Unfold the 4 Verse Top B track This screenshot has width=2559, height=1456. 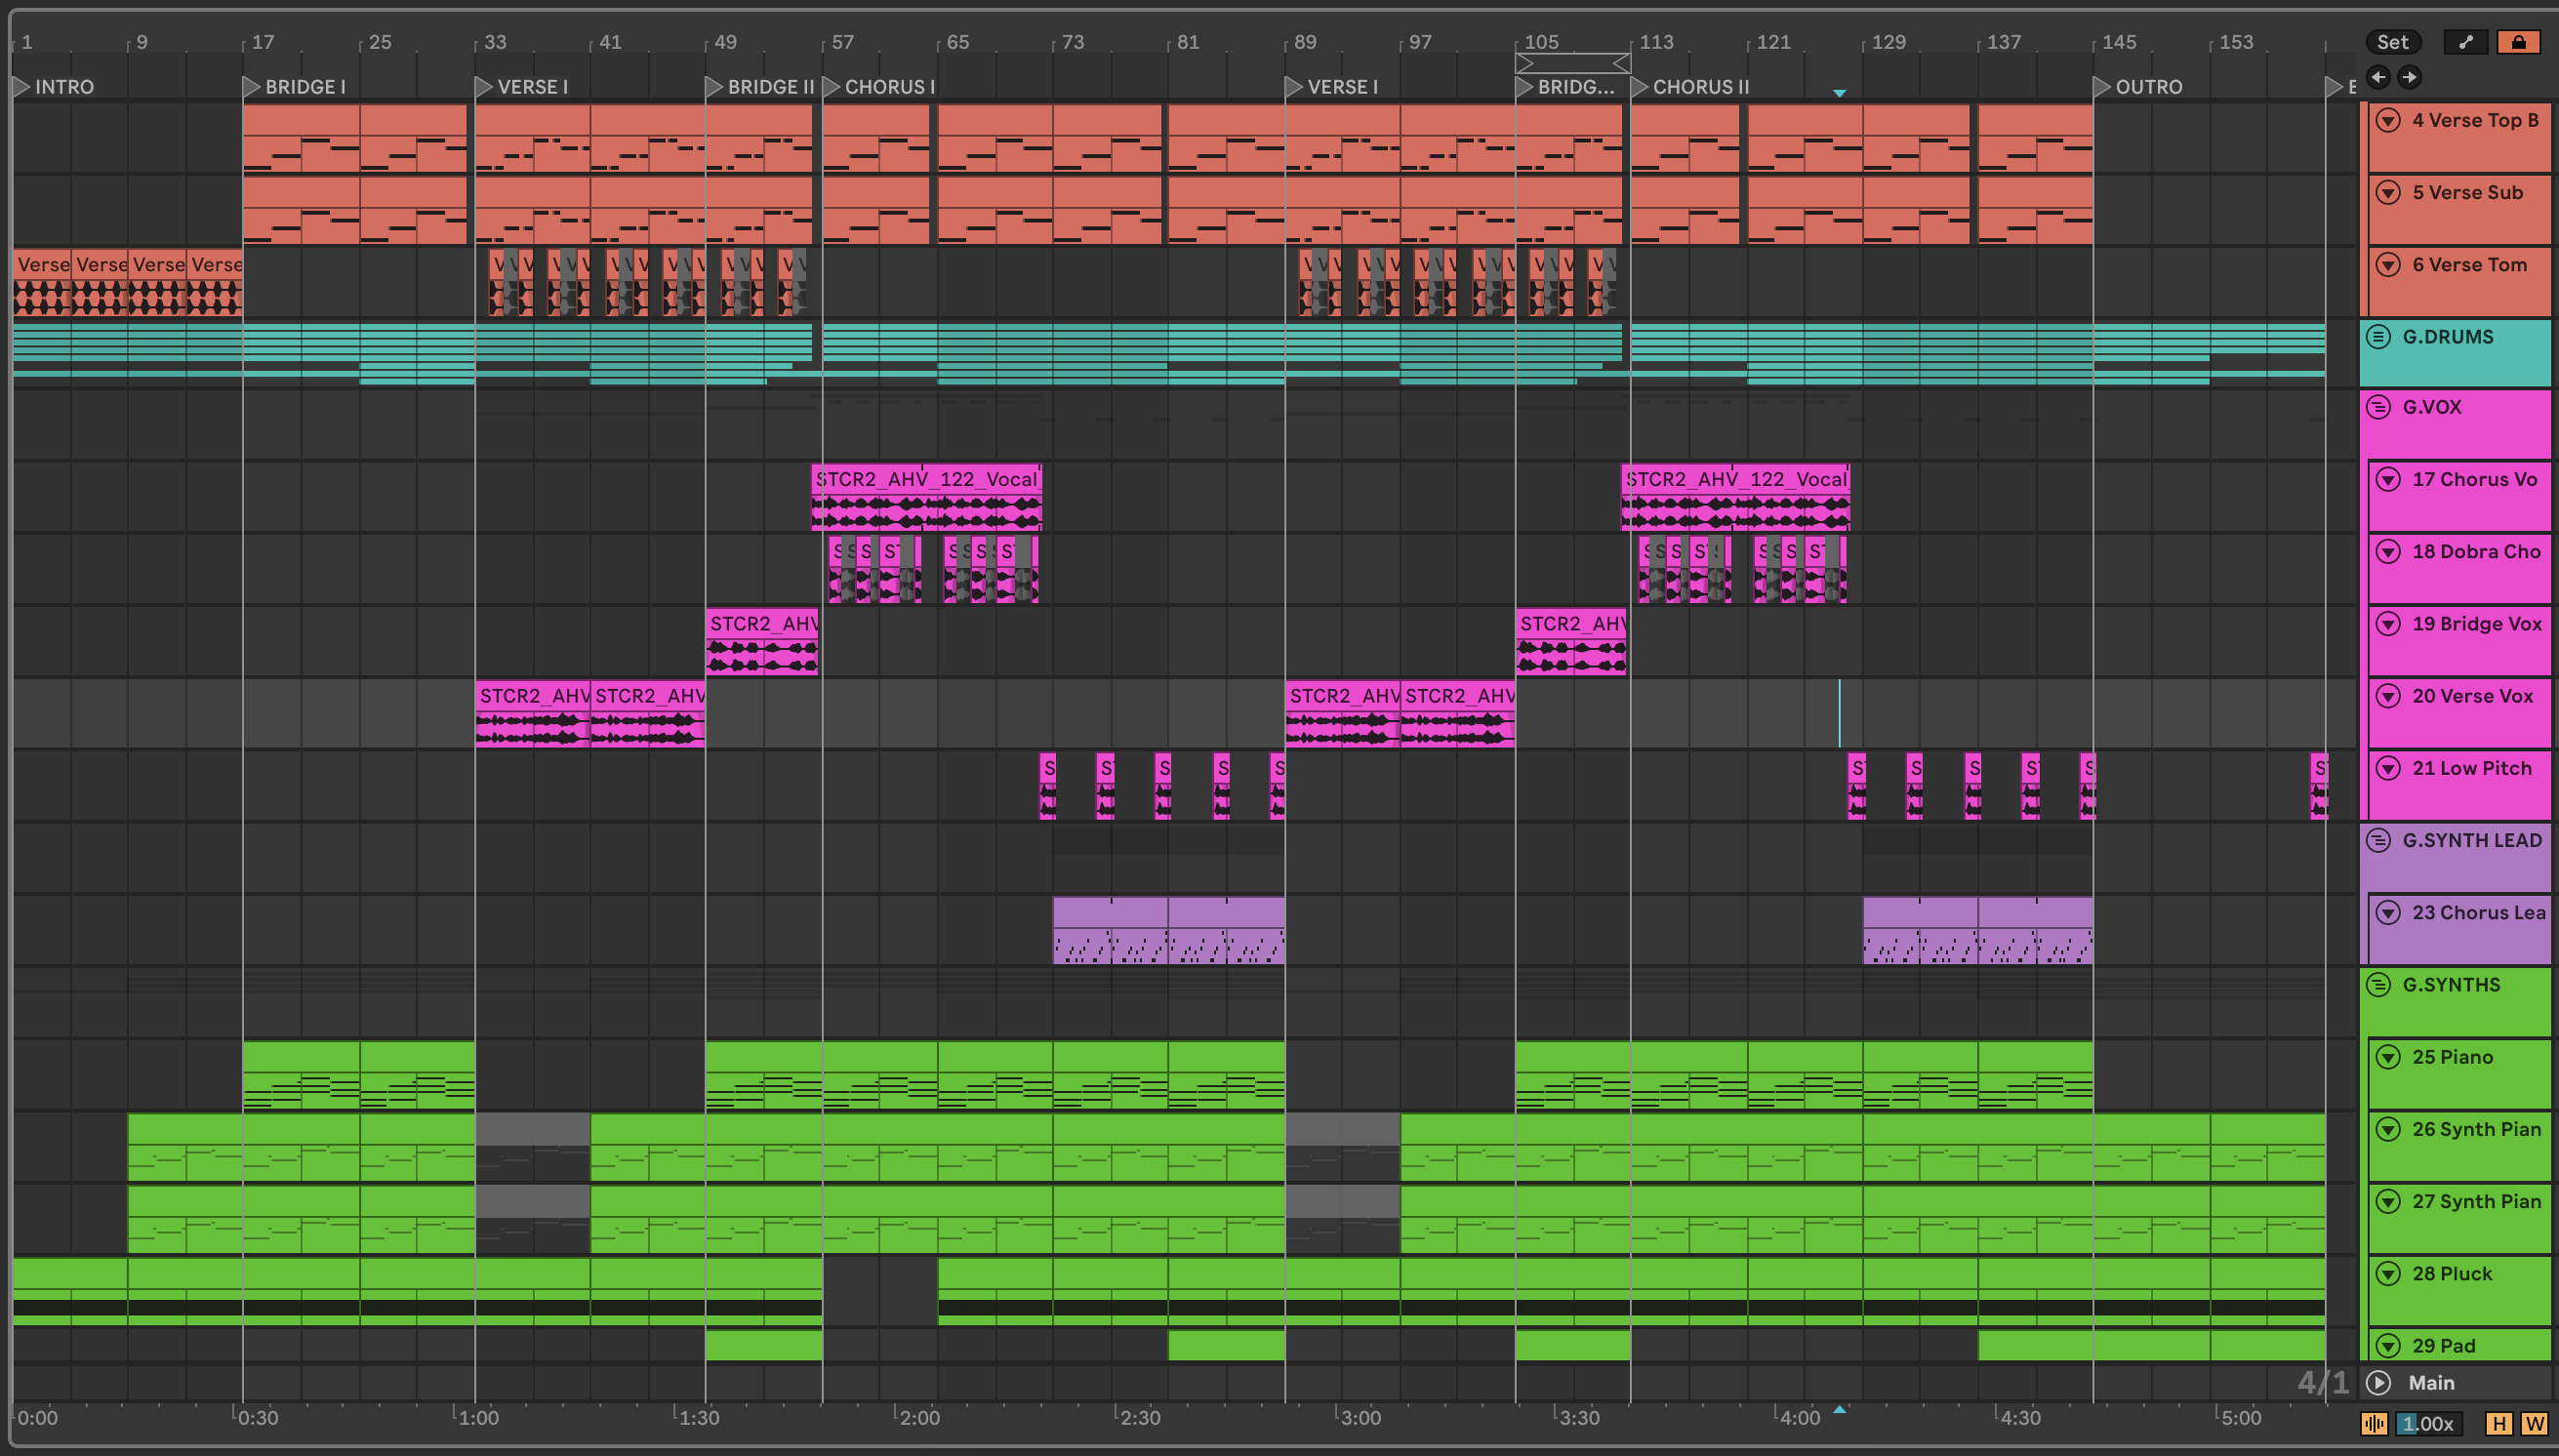click(x=2388, y=120)
